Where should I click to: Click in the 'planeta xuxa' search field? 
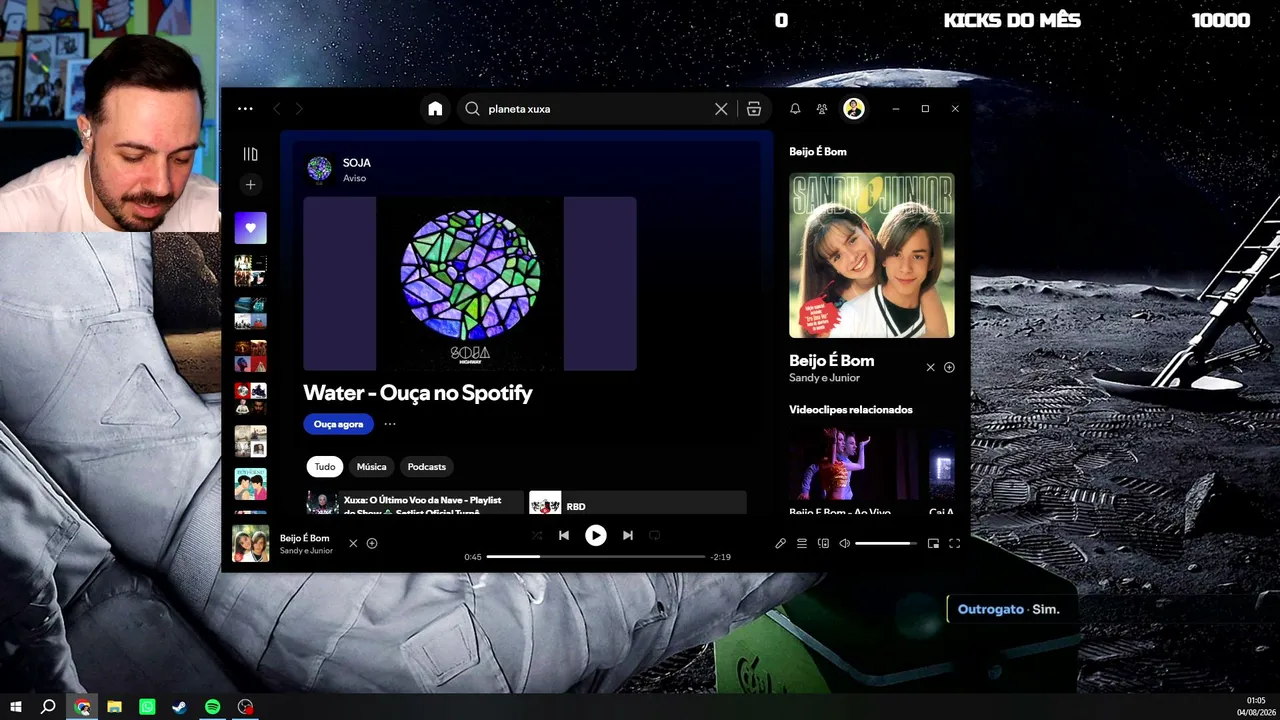[598, 109]
